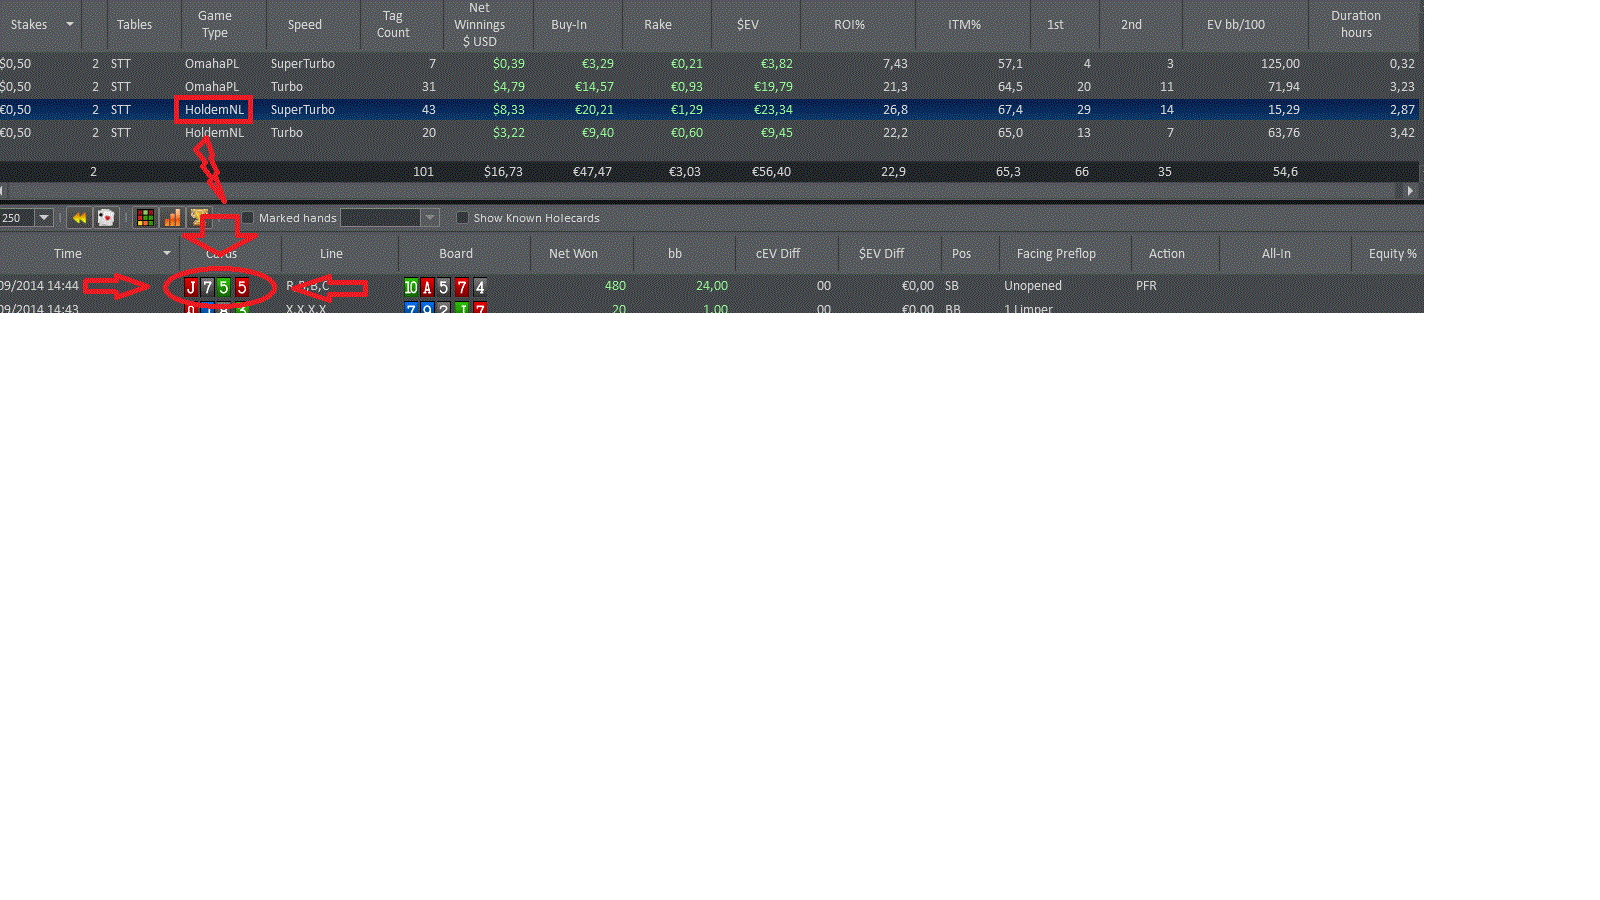Click net winnings value $8,33

(508, 109)
